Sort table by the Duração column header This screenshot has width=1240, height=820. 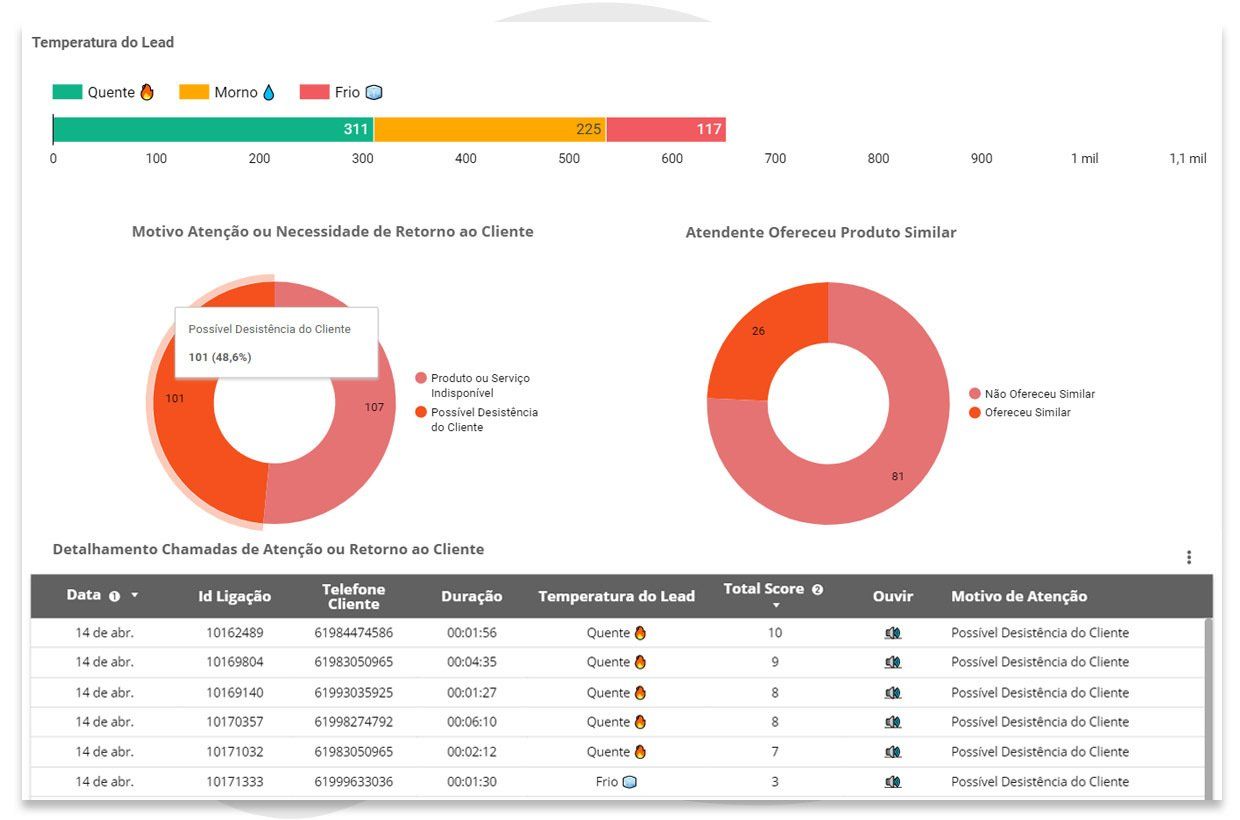coord(471,596)
